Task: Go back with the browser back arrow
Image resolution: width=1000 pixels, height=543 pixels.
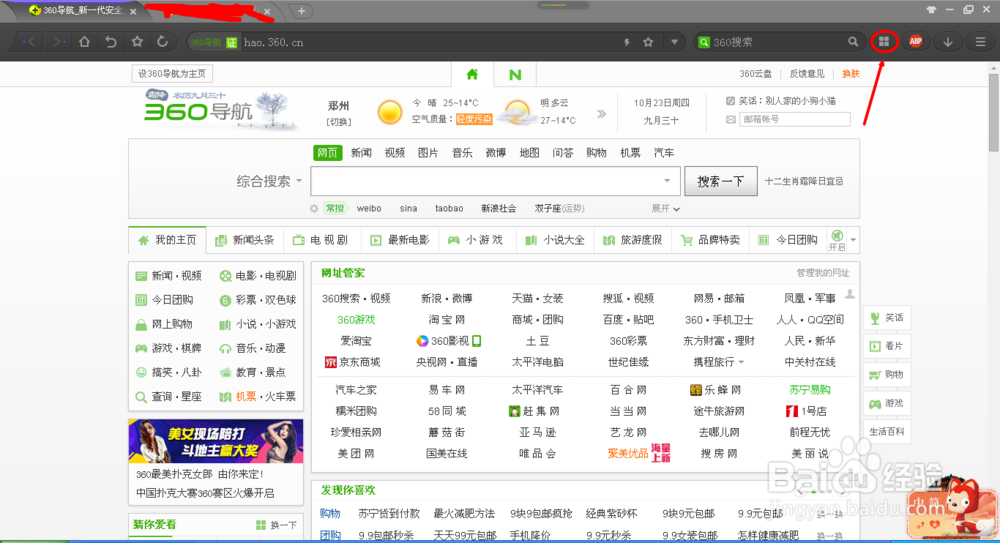Action: pyautogui.click(x=29, y=42)
